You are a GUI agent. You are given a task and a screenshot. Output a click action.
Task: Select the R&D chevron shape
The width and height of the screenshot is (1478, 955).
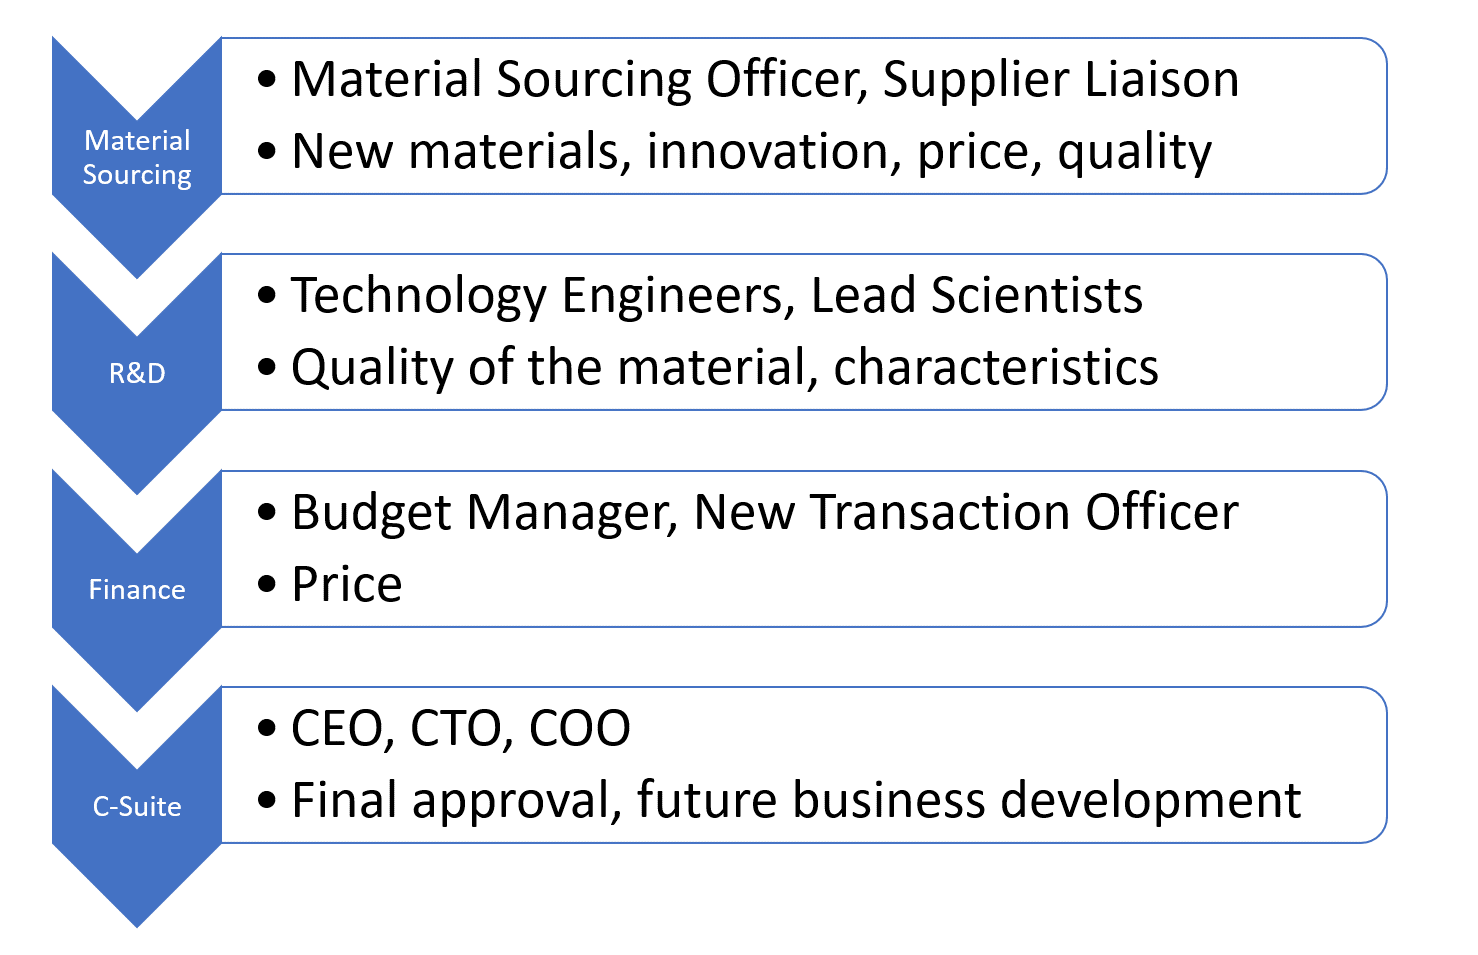click(x=137, y=373)
